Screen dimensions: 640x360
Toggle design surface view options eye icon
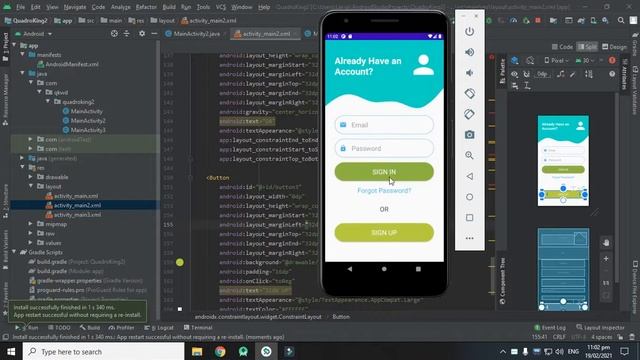click(514, 74)
